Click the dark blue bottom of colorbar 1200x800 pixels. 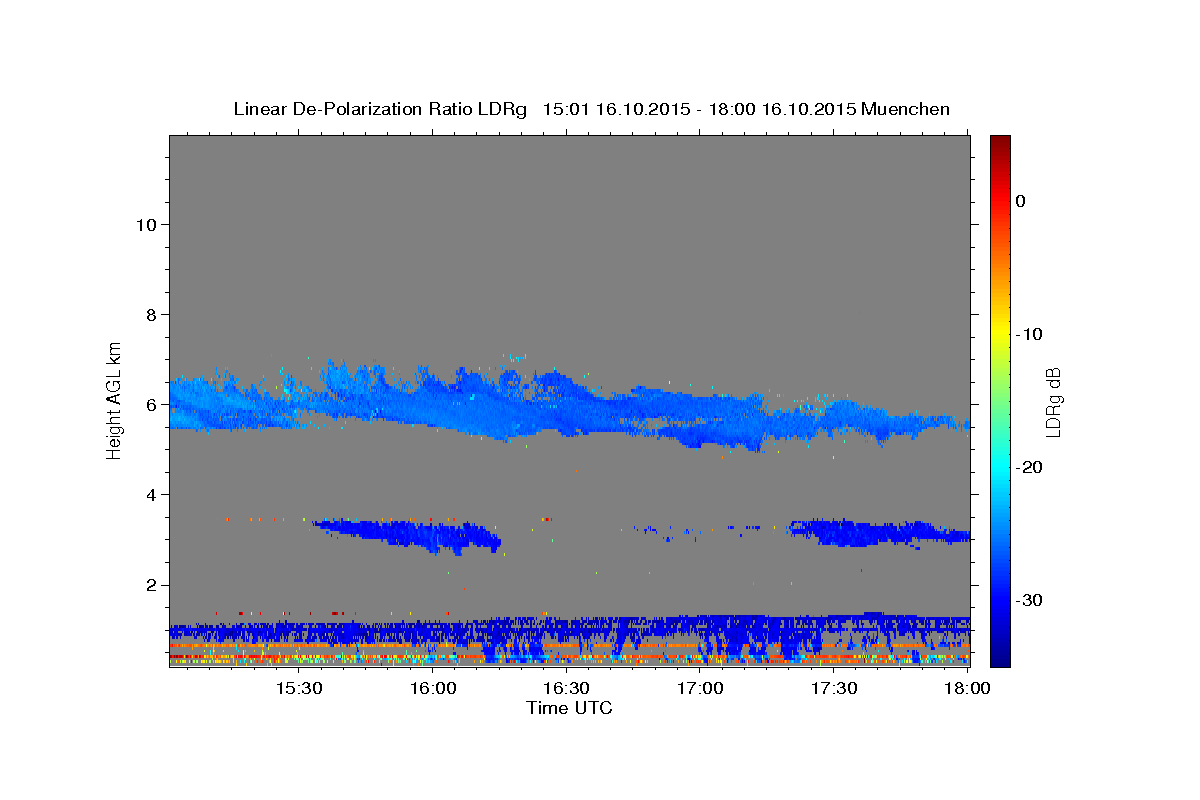coord(1000,655)
